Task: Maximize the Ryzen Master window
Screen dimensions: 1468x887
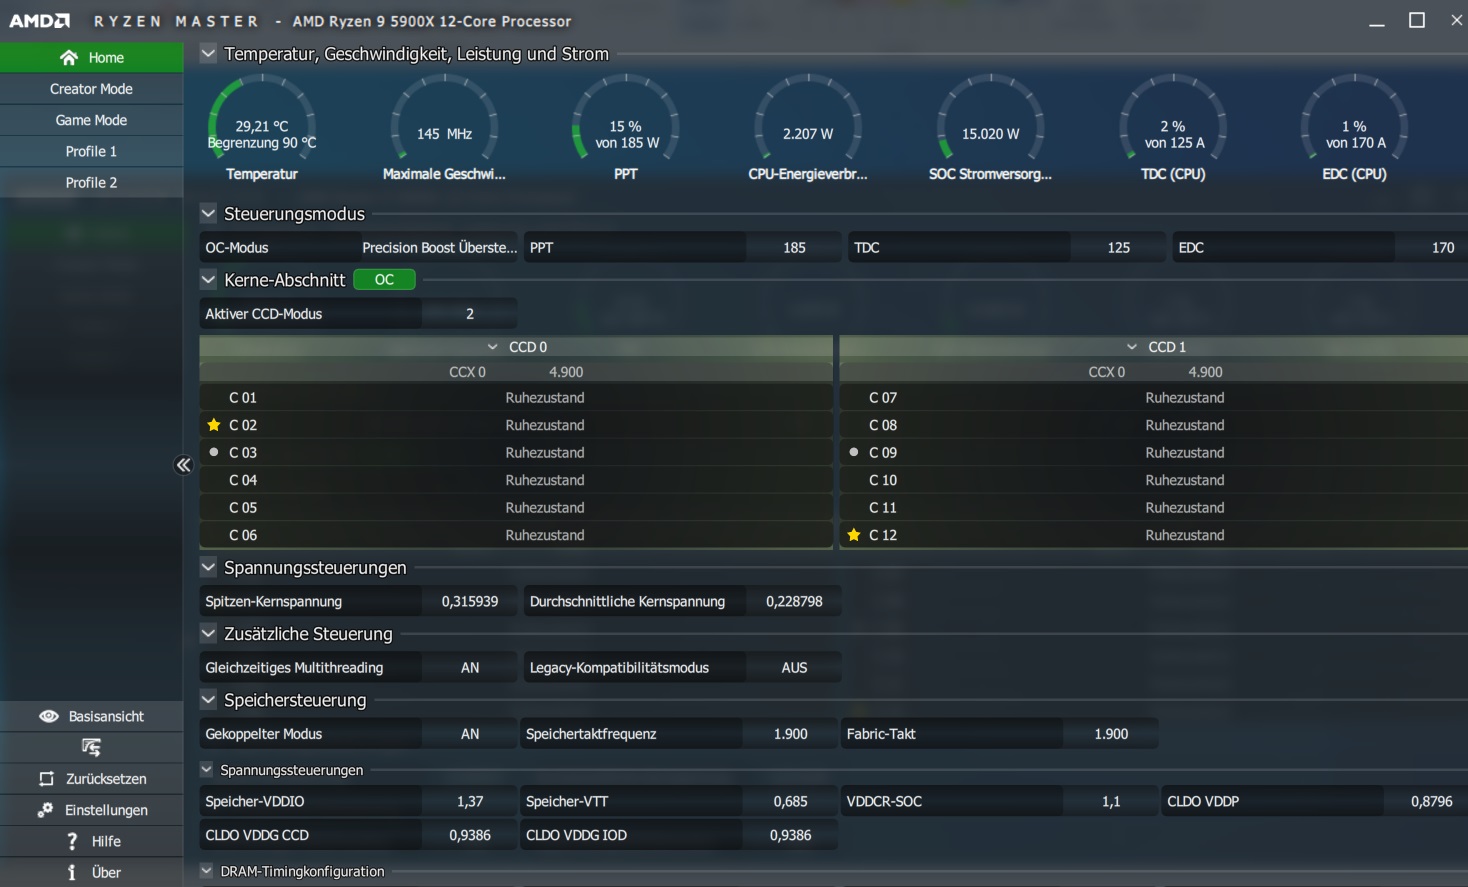Action: [x=1417, y=20]
